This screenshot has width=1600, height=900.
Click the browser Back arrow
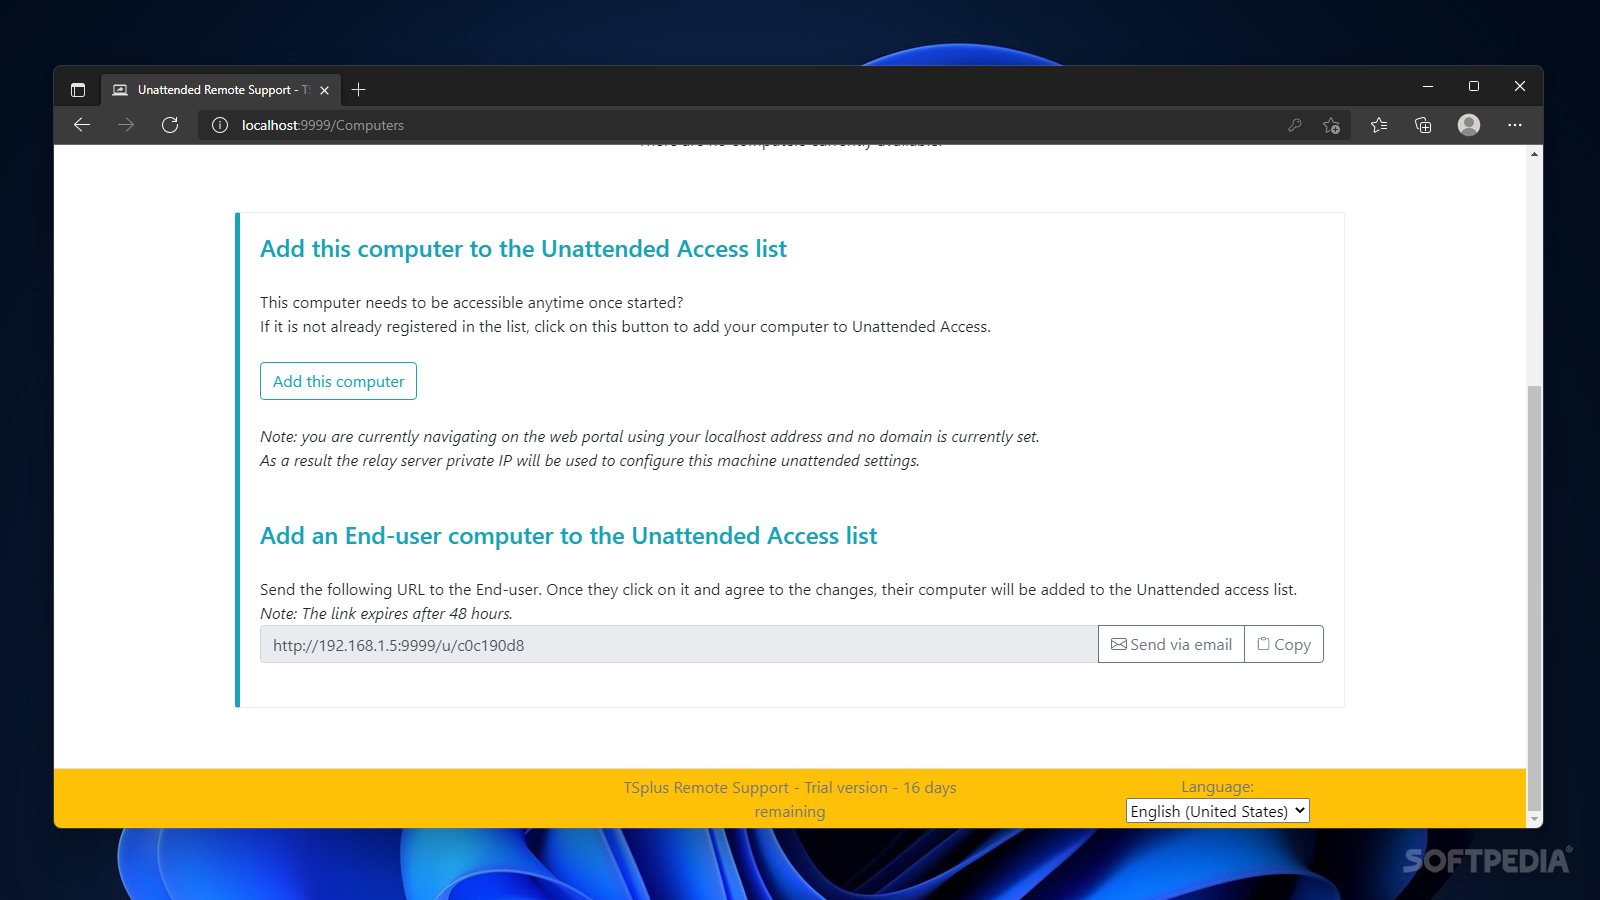pyautogui.click(x=82, y=125)
